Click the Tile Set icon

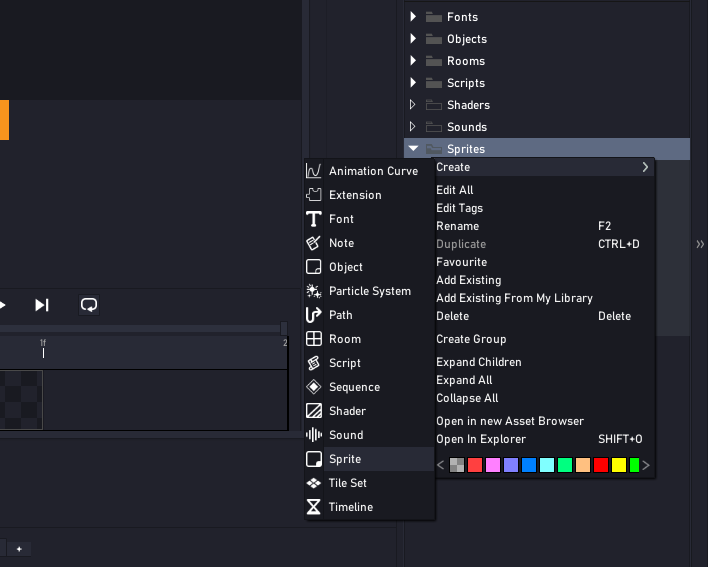point(314,483)
